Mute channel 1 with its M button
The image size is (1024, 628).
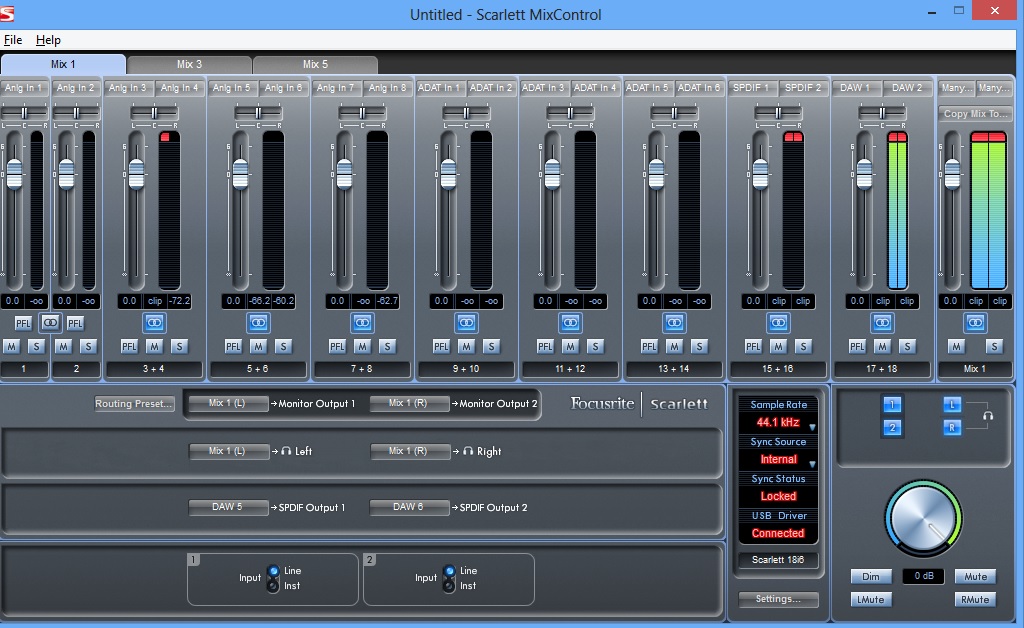(x=11, y=347)
